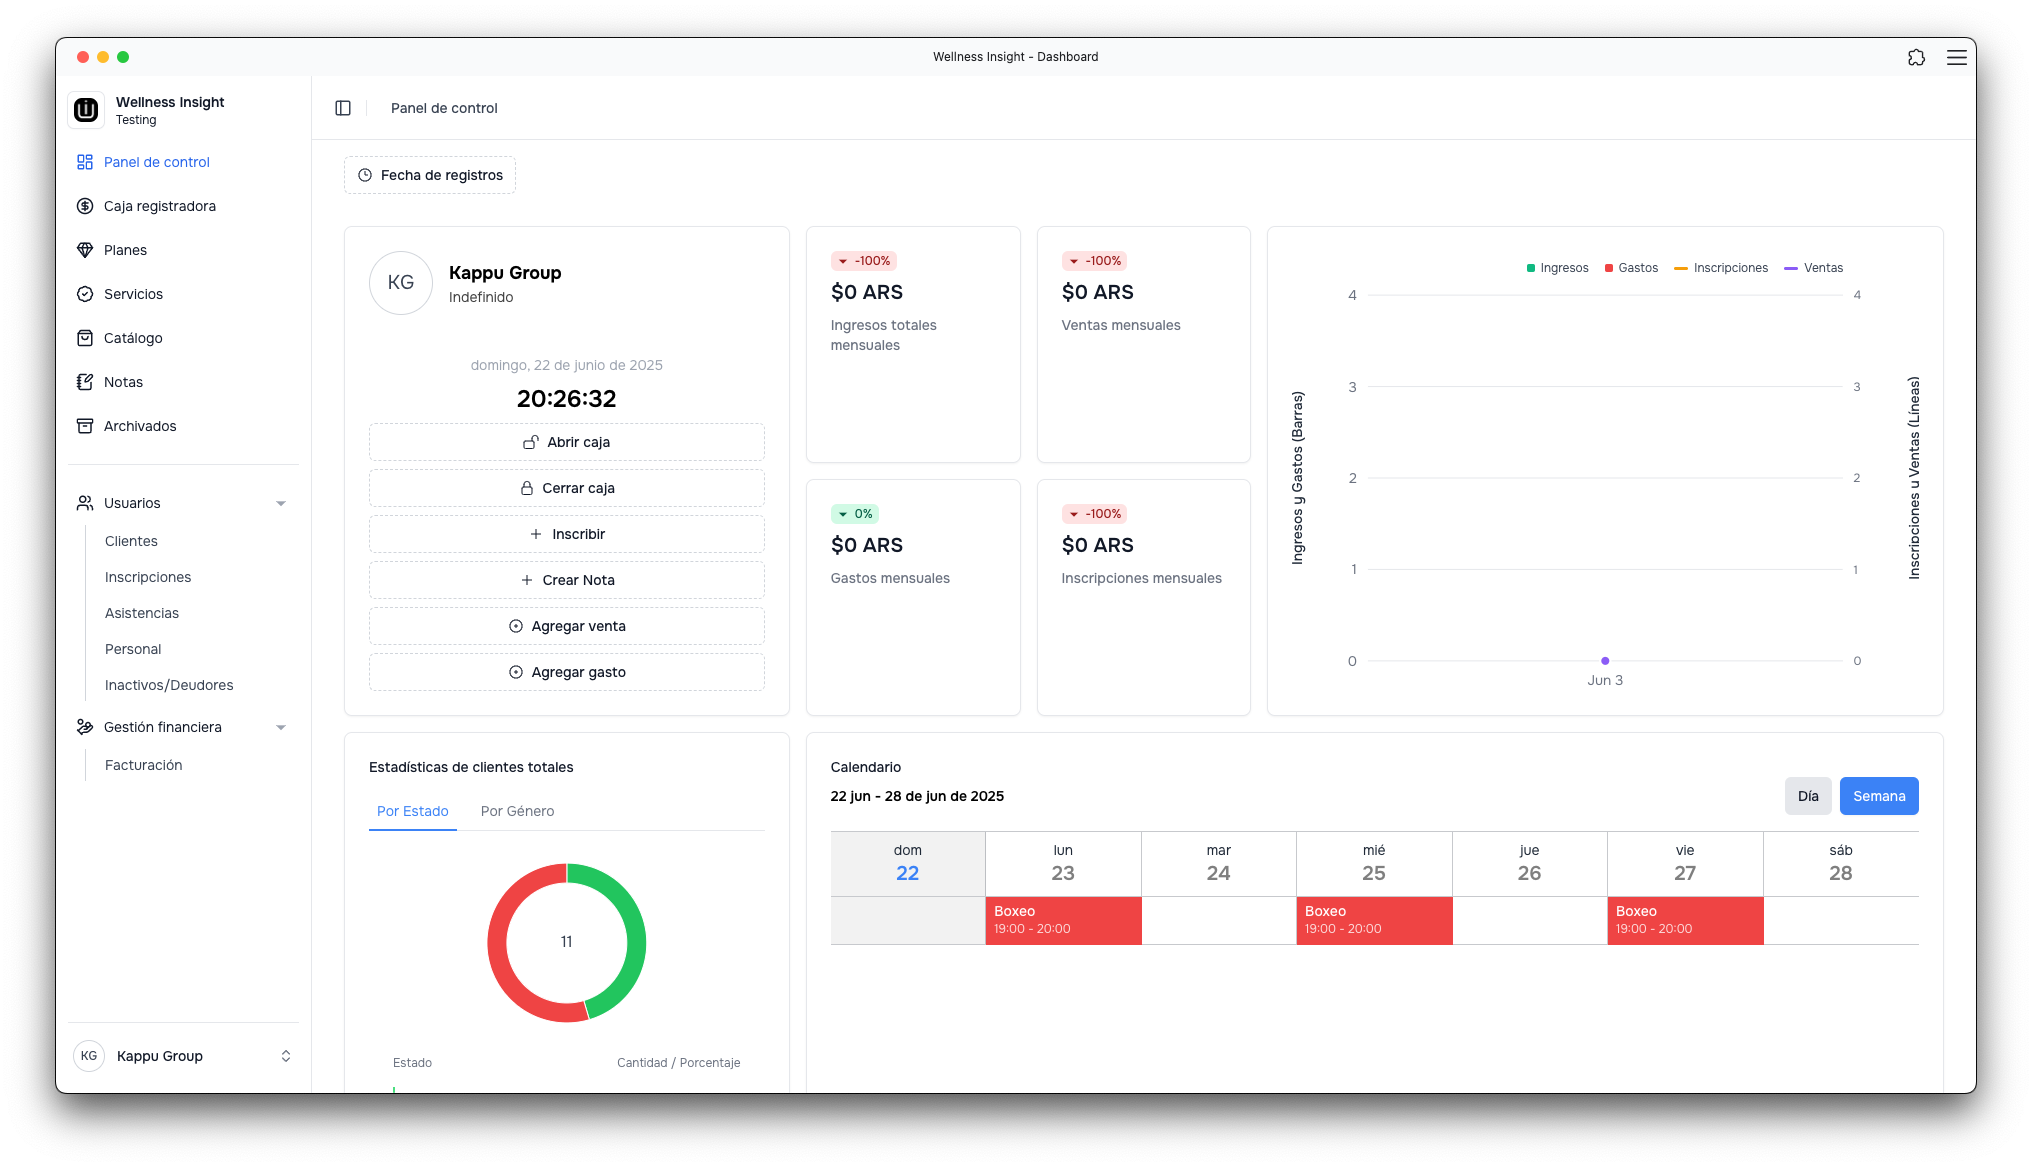Viewport: 2032px width, 1167px height.
Task: Open the Boxeo event on Monday 23
Action: click(x=1062, y=920)
